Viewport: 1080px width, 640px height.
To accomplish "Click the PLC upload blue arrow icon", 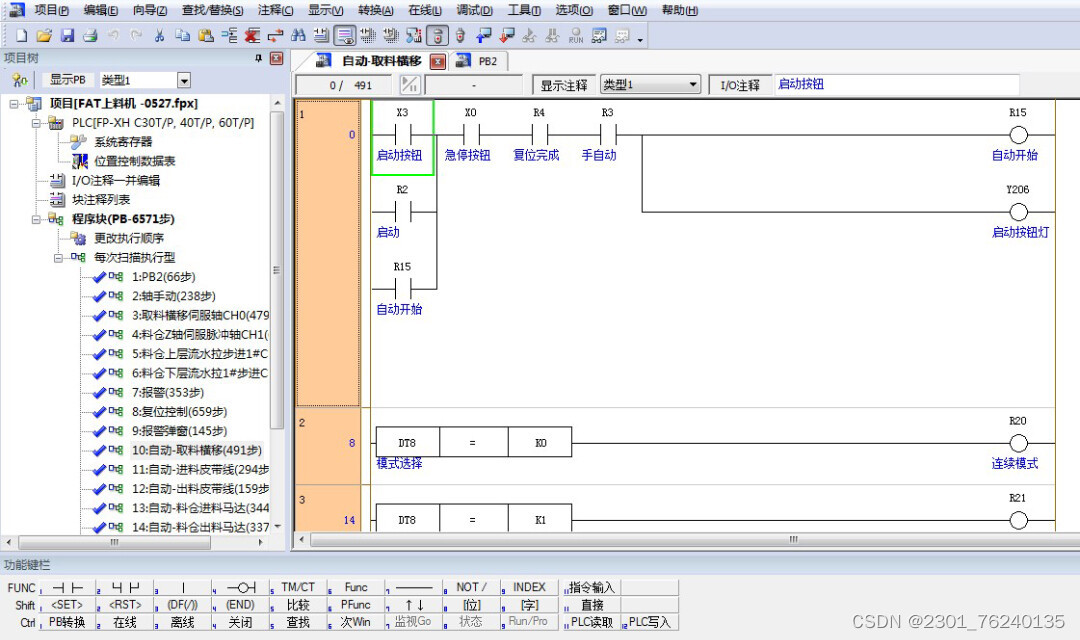I will click(x=484, y=35).
